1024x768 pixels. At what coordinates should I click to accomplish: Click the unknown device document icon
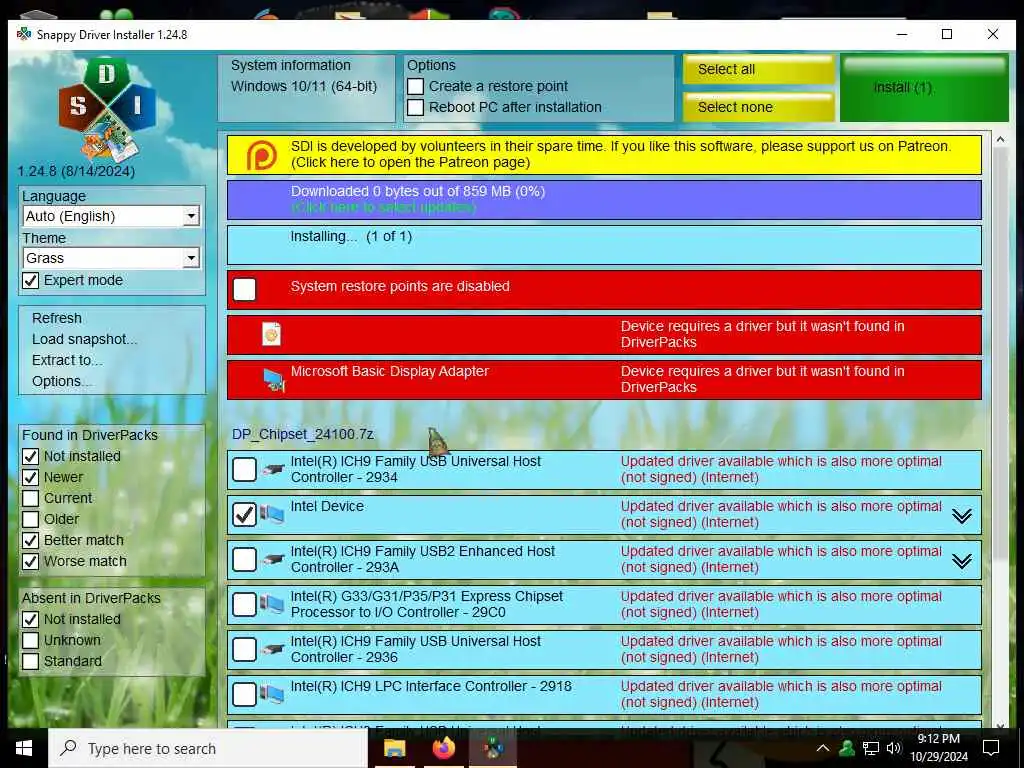click(271, 334)
